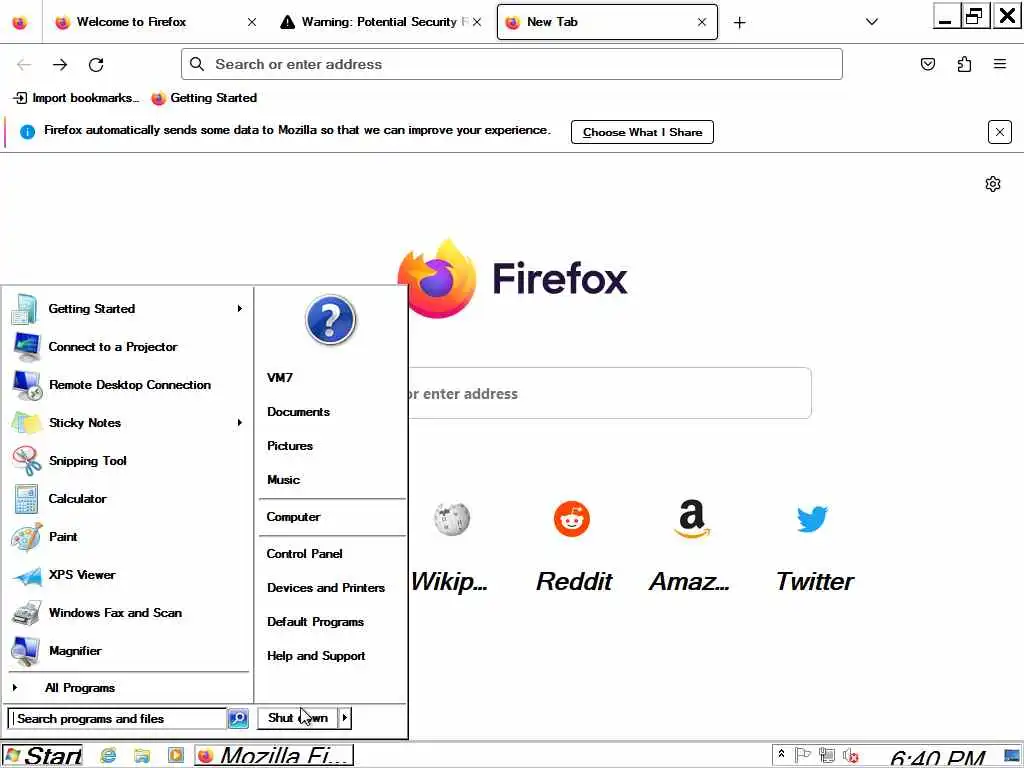Viewport: 1024px width, 768px height.
Task: Click the Firefox View icon in tab strip
Action: [20, 22]
